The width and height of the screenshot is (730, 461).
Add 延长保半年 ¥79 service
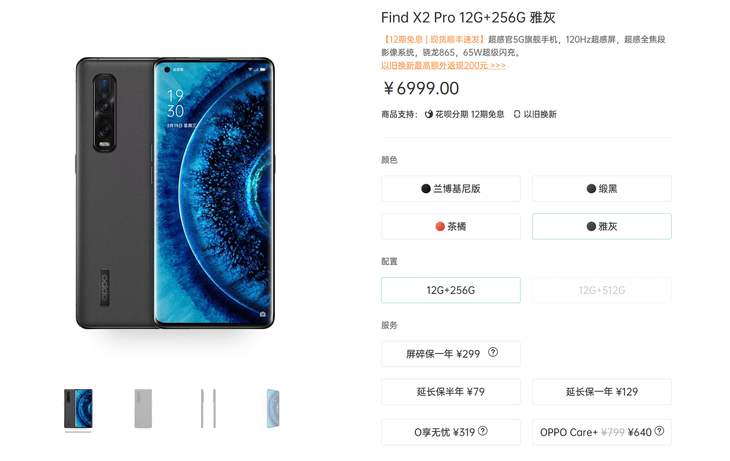click(451, 392)
